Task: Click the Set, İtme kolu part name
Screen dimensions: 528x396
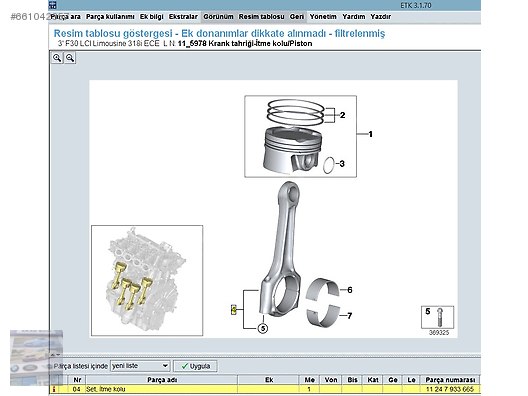Action: pyautogui.click(x=105, y=389)
